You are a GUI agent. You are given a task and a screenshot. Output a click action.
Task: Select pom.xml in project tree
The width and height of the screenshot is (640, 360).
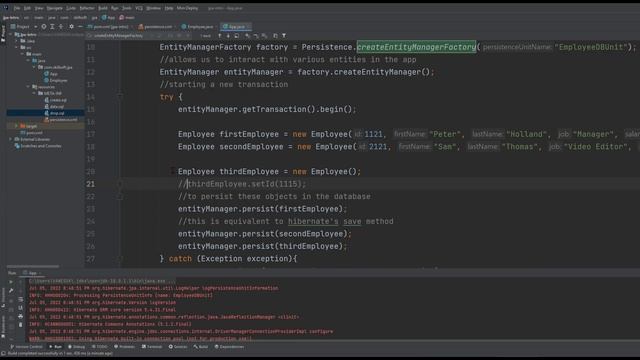tap(31, 133)
